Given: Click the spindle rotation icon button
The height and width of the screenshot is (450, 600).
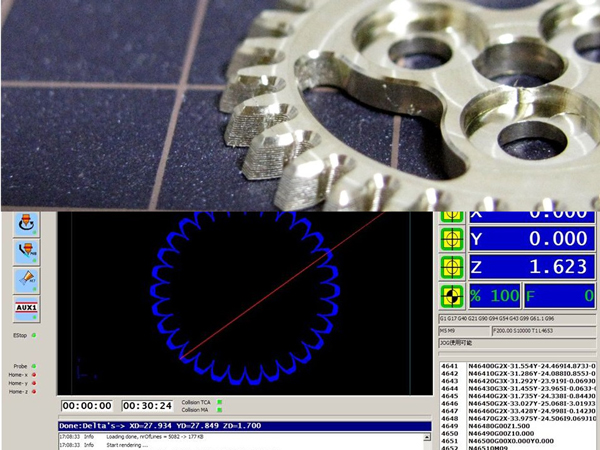Looking at the screenshot, I should pos(27,223).
